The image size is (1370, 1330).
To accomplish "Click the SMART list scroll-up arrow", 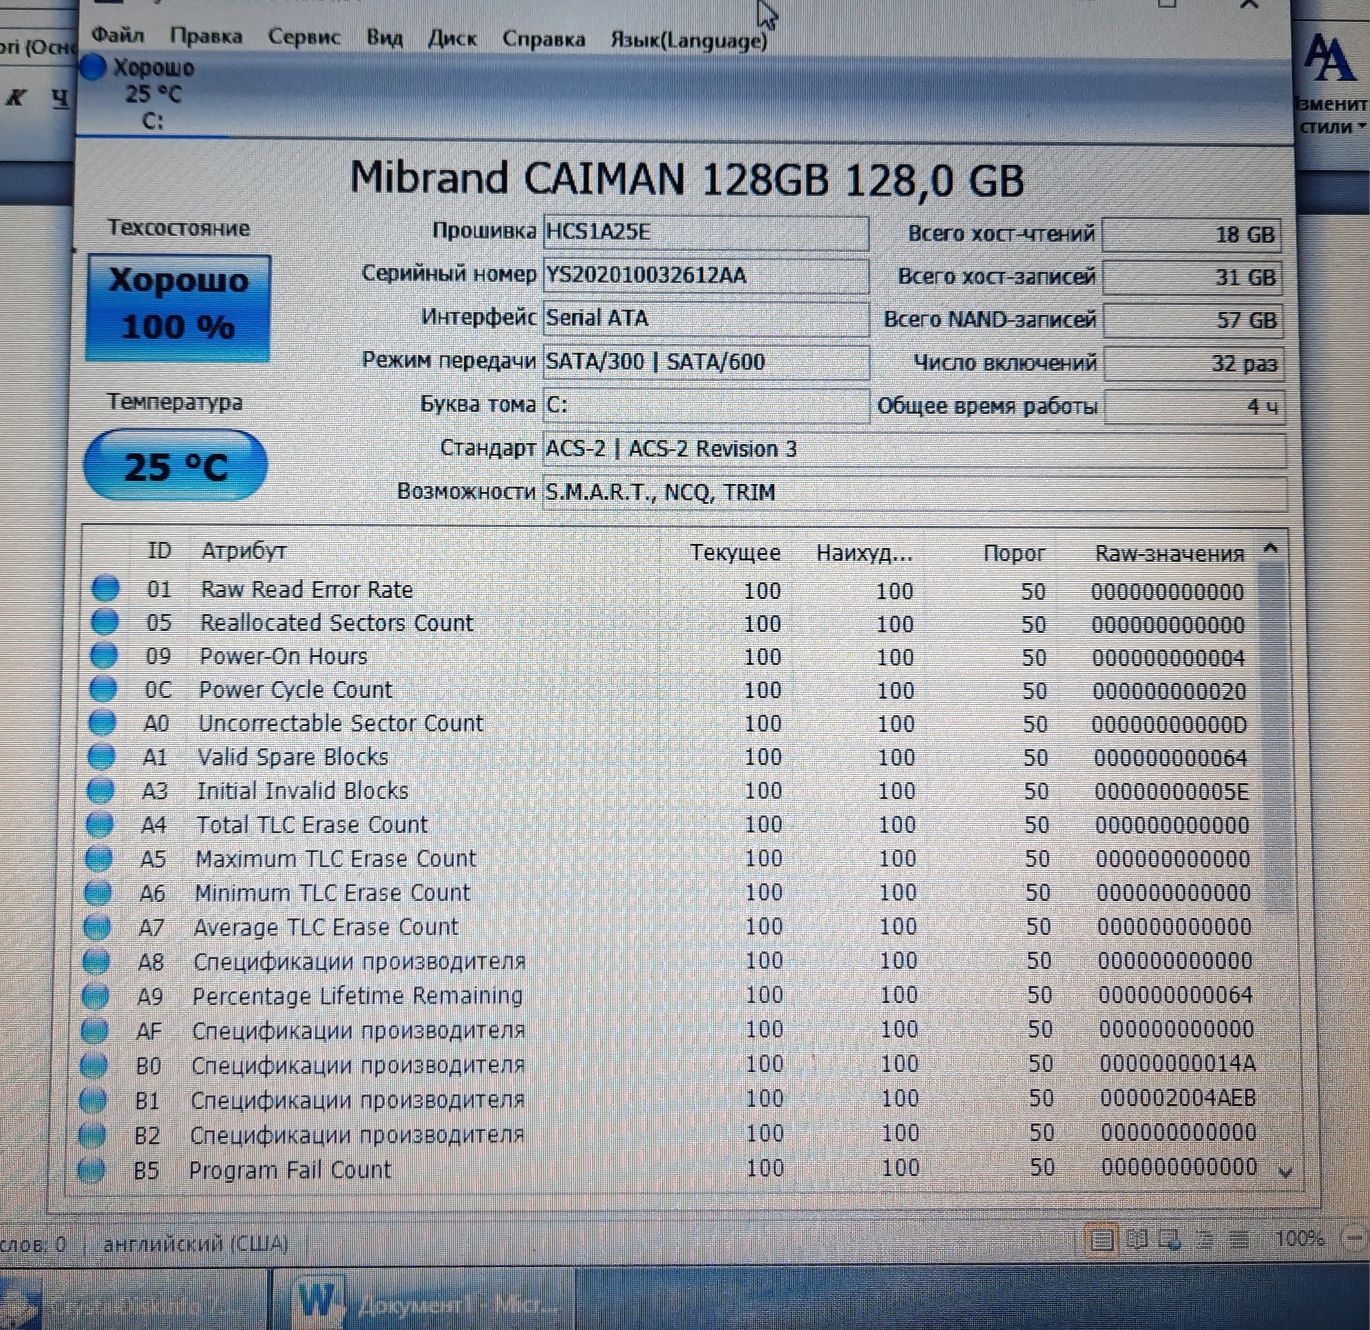I will click(x=1271, y=548).
